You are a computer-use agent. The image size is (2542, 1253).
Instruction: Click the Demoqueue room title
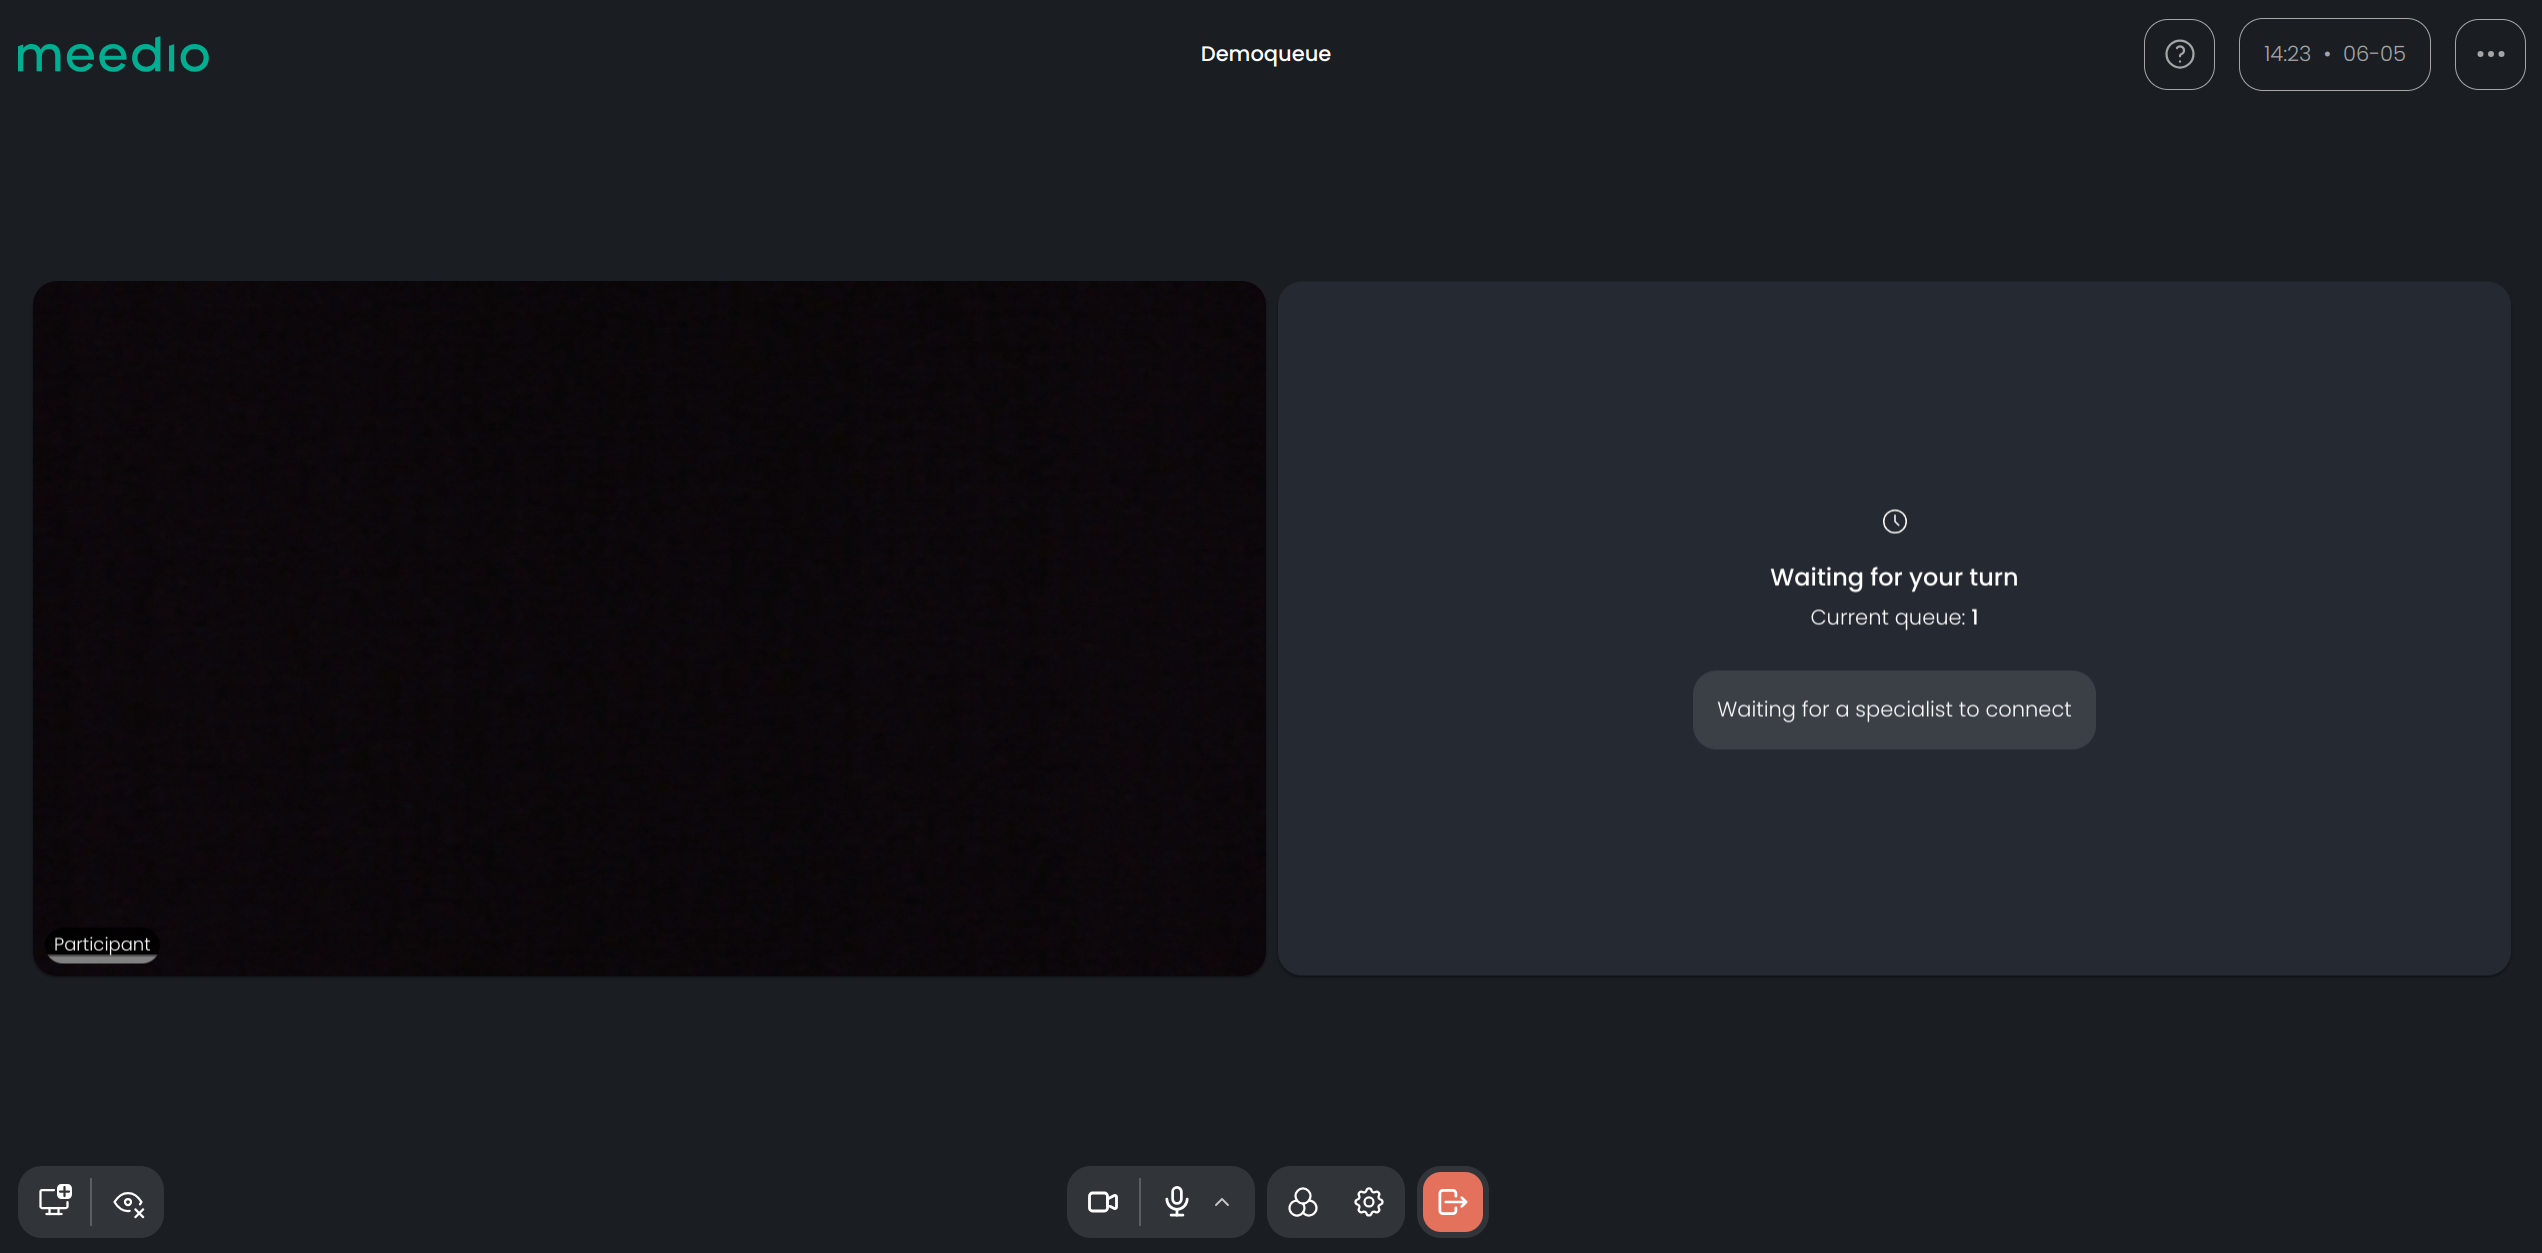tap(1265, 54)
